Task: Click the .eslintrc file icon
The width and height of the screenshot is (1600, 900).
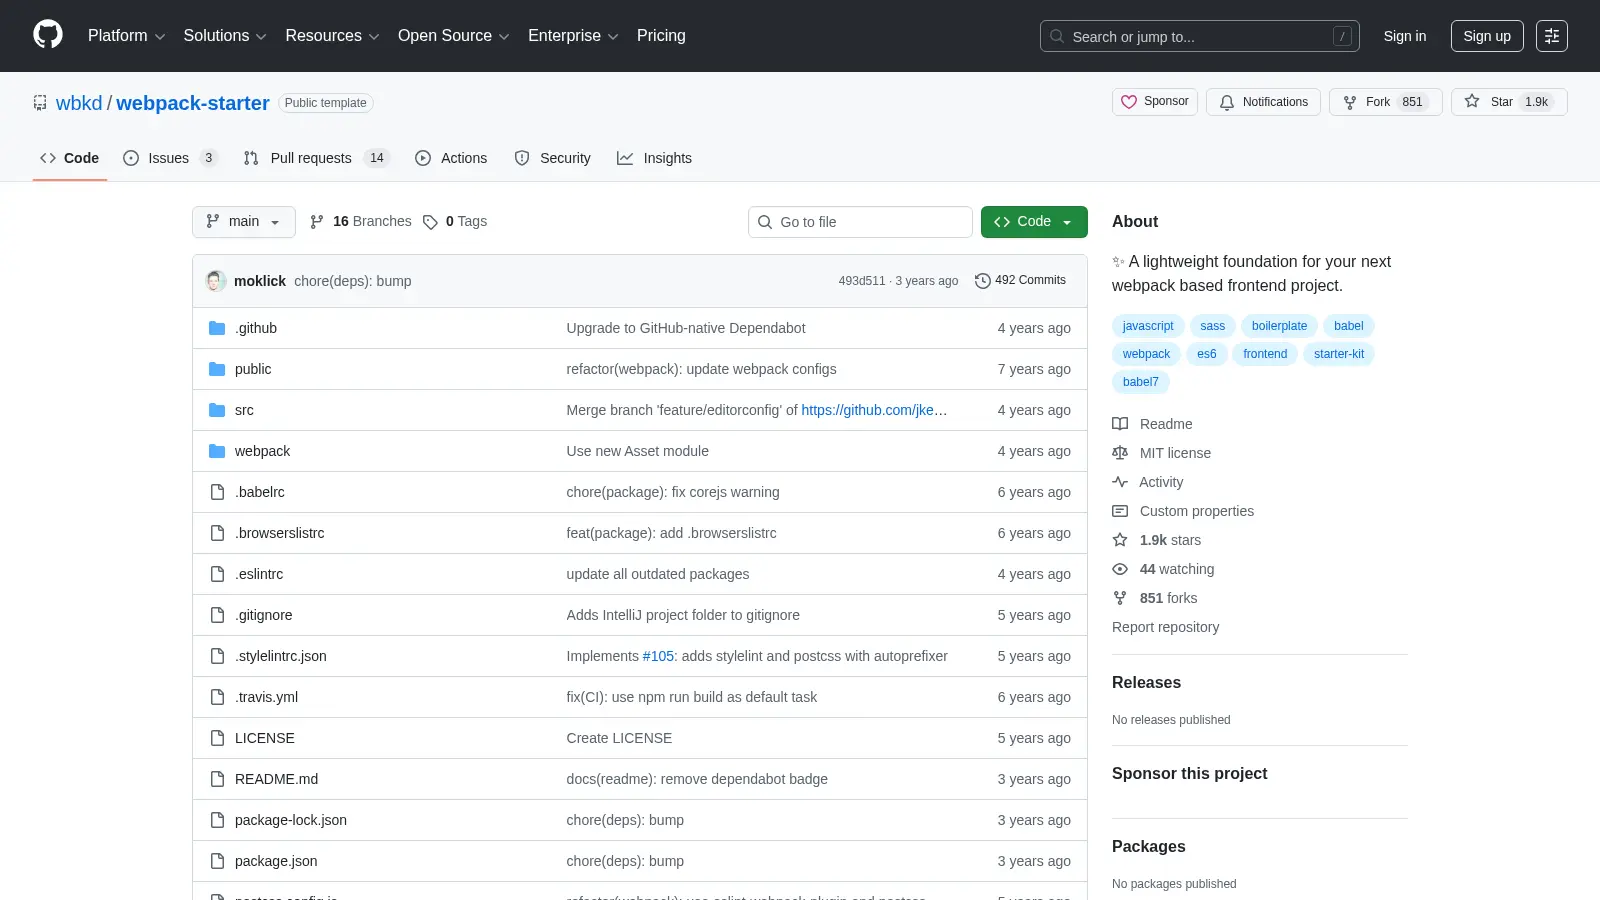Action: [x=217, y=574]
